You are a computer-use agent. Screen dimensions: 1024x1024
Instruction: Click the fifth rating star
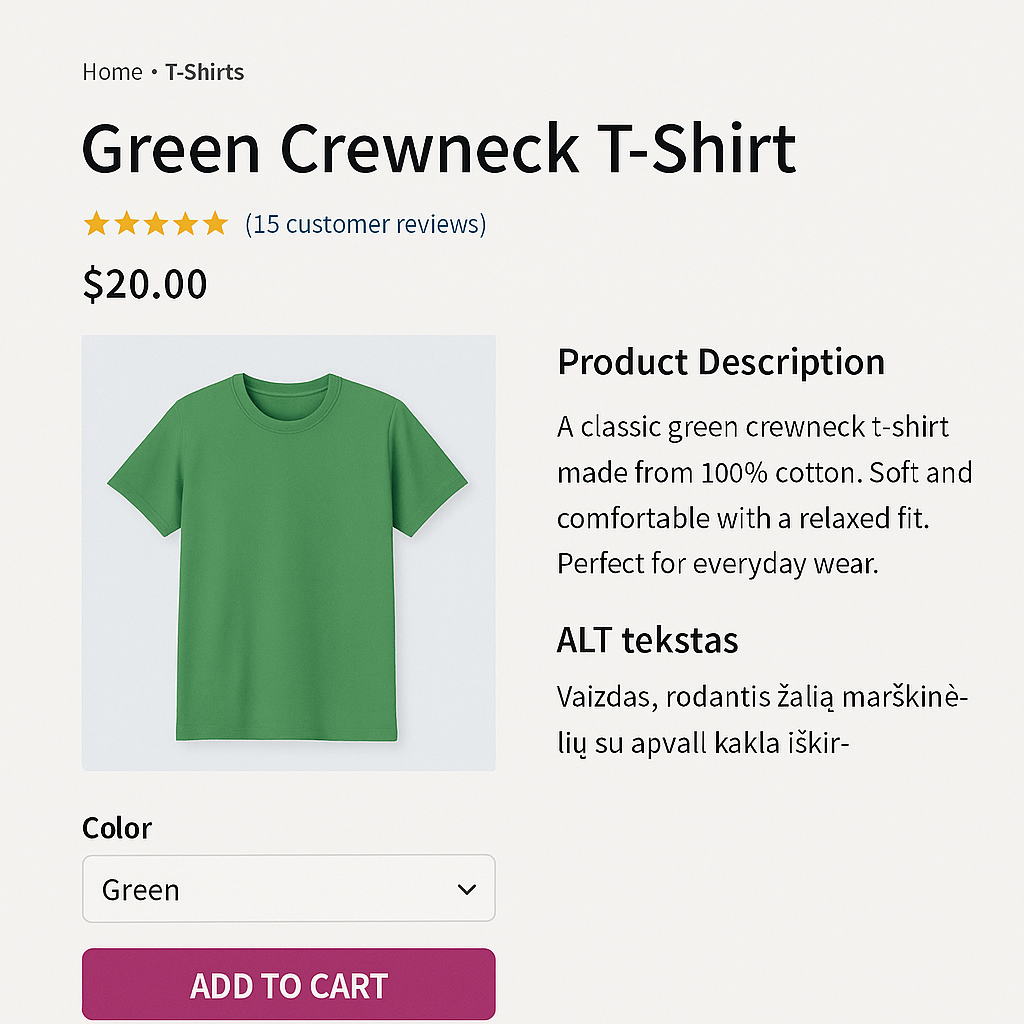click(x=215, y=224)
